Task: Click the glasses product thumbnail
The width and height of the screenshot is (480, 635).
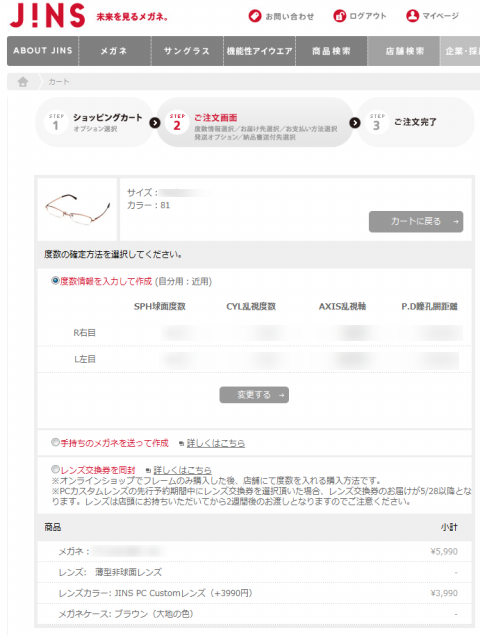Action: click(x=77, y=209)
